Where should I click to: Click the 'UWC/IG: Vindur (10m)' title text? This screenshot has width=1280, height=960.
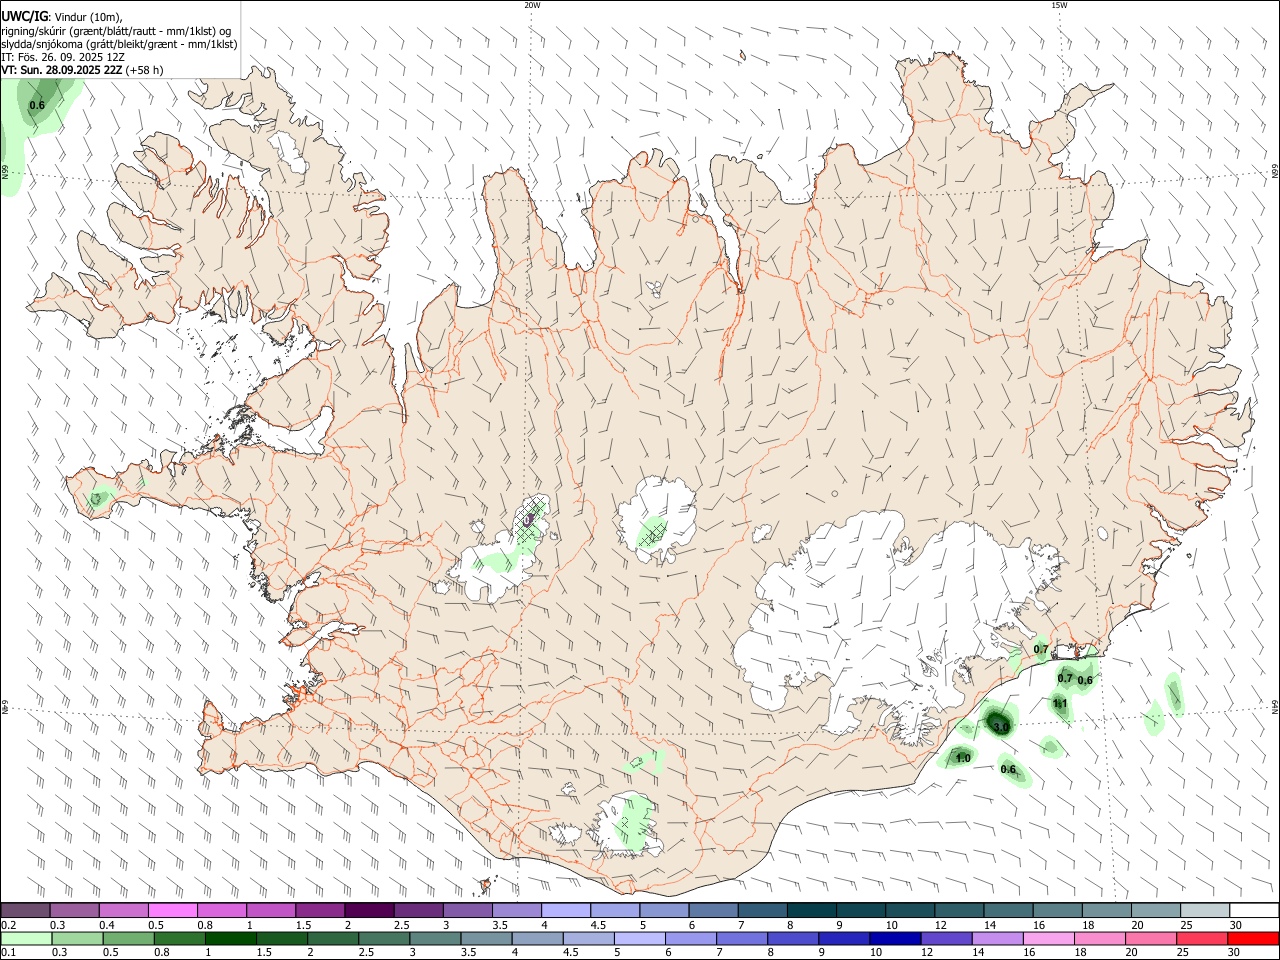pyautogui.click(x=62, y=17)
